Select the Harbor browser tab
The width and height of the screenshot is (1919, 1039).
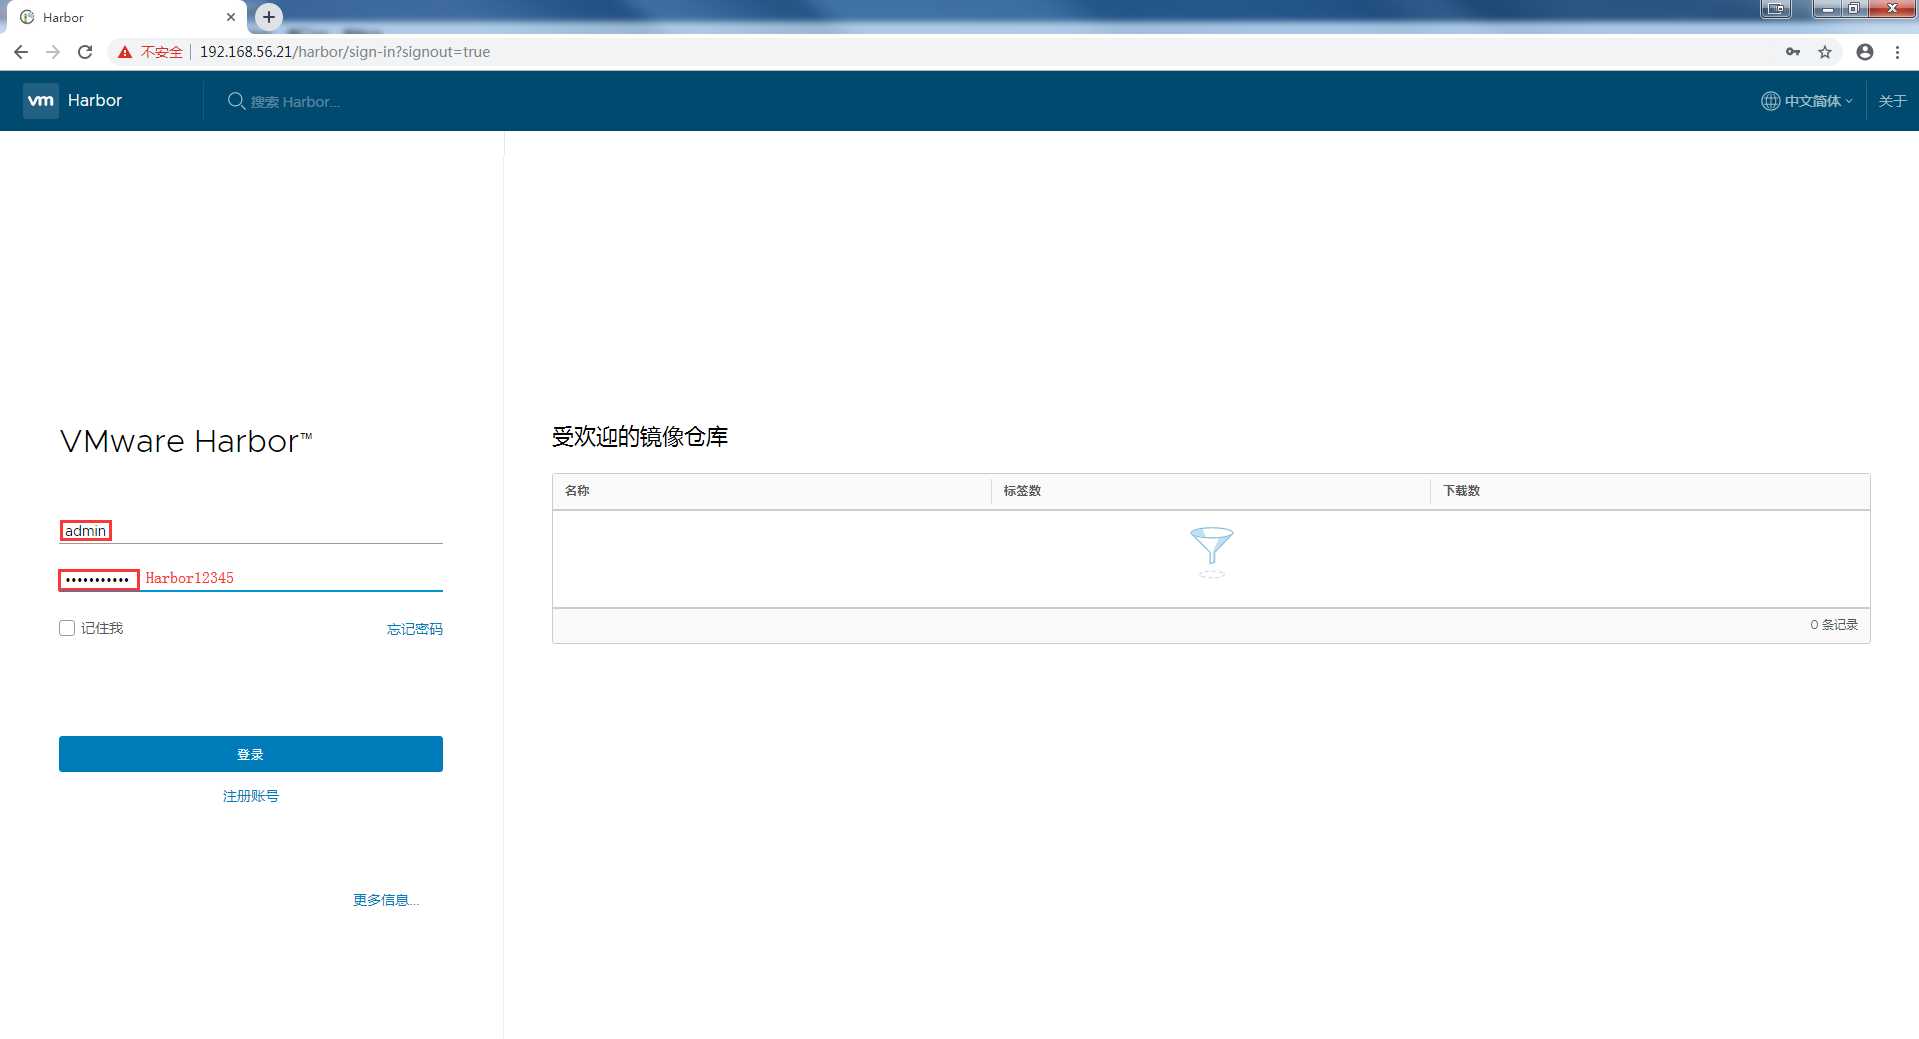(125, 17)
